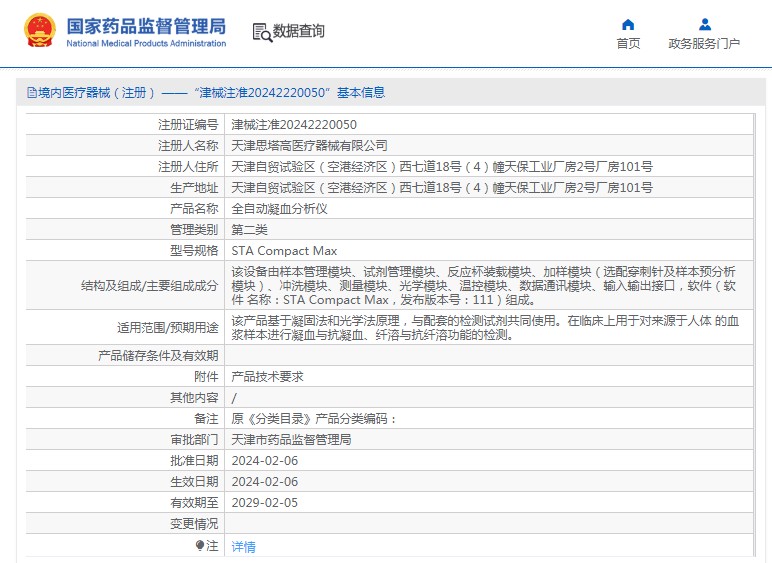Viewport: 772px width, 563px height.
Task: Click the 政务服务门户 user icon
Action: point(705,24)
